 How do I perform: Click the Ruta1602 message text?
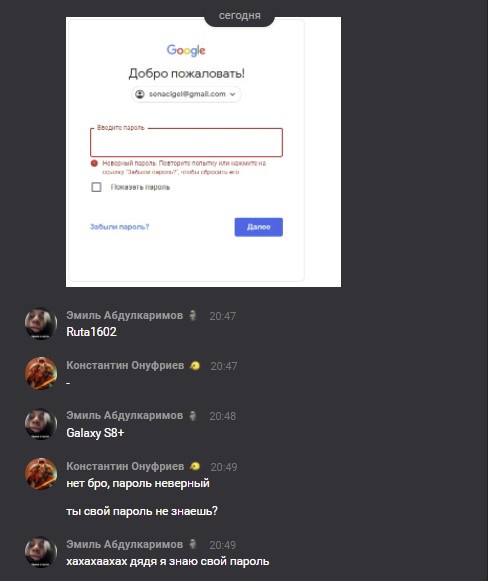(92, 332)
